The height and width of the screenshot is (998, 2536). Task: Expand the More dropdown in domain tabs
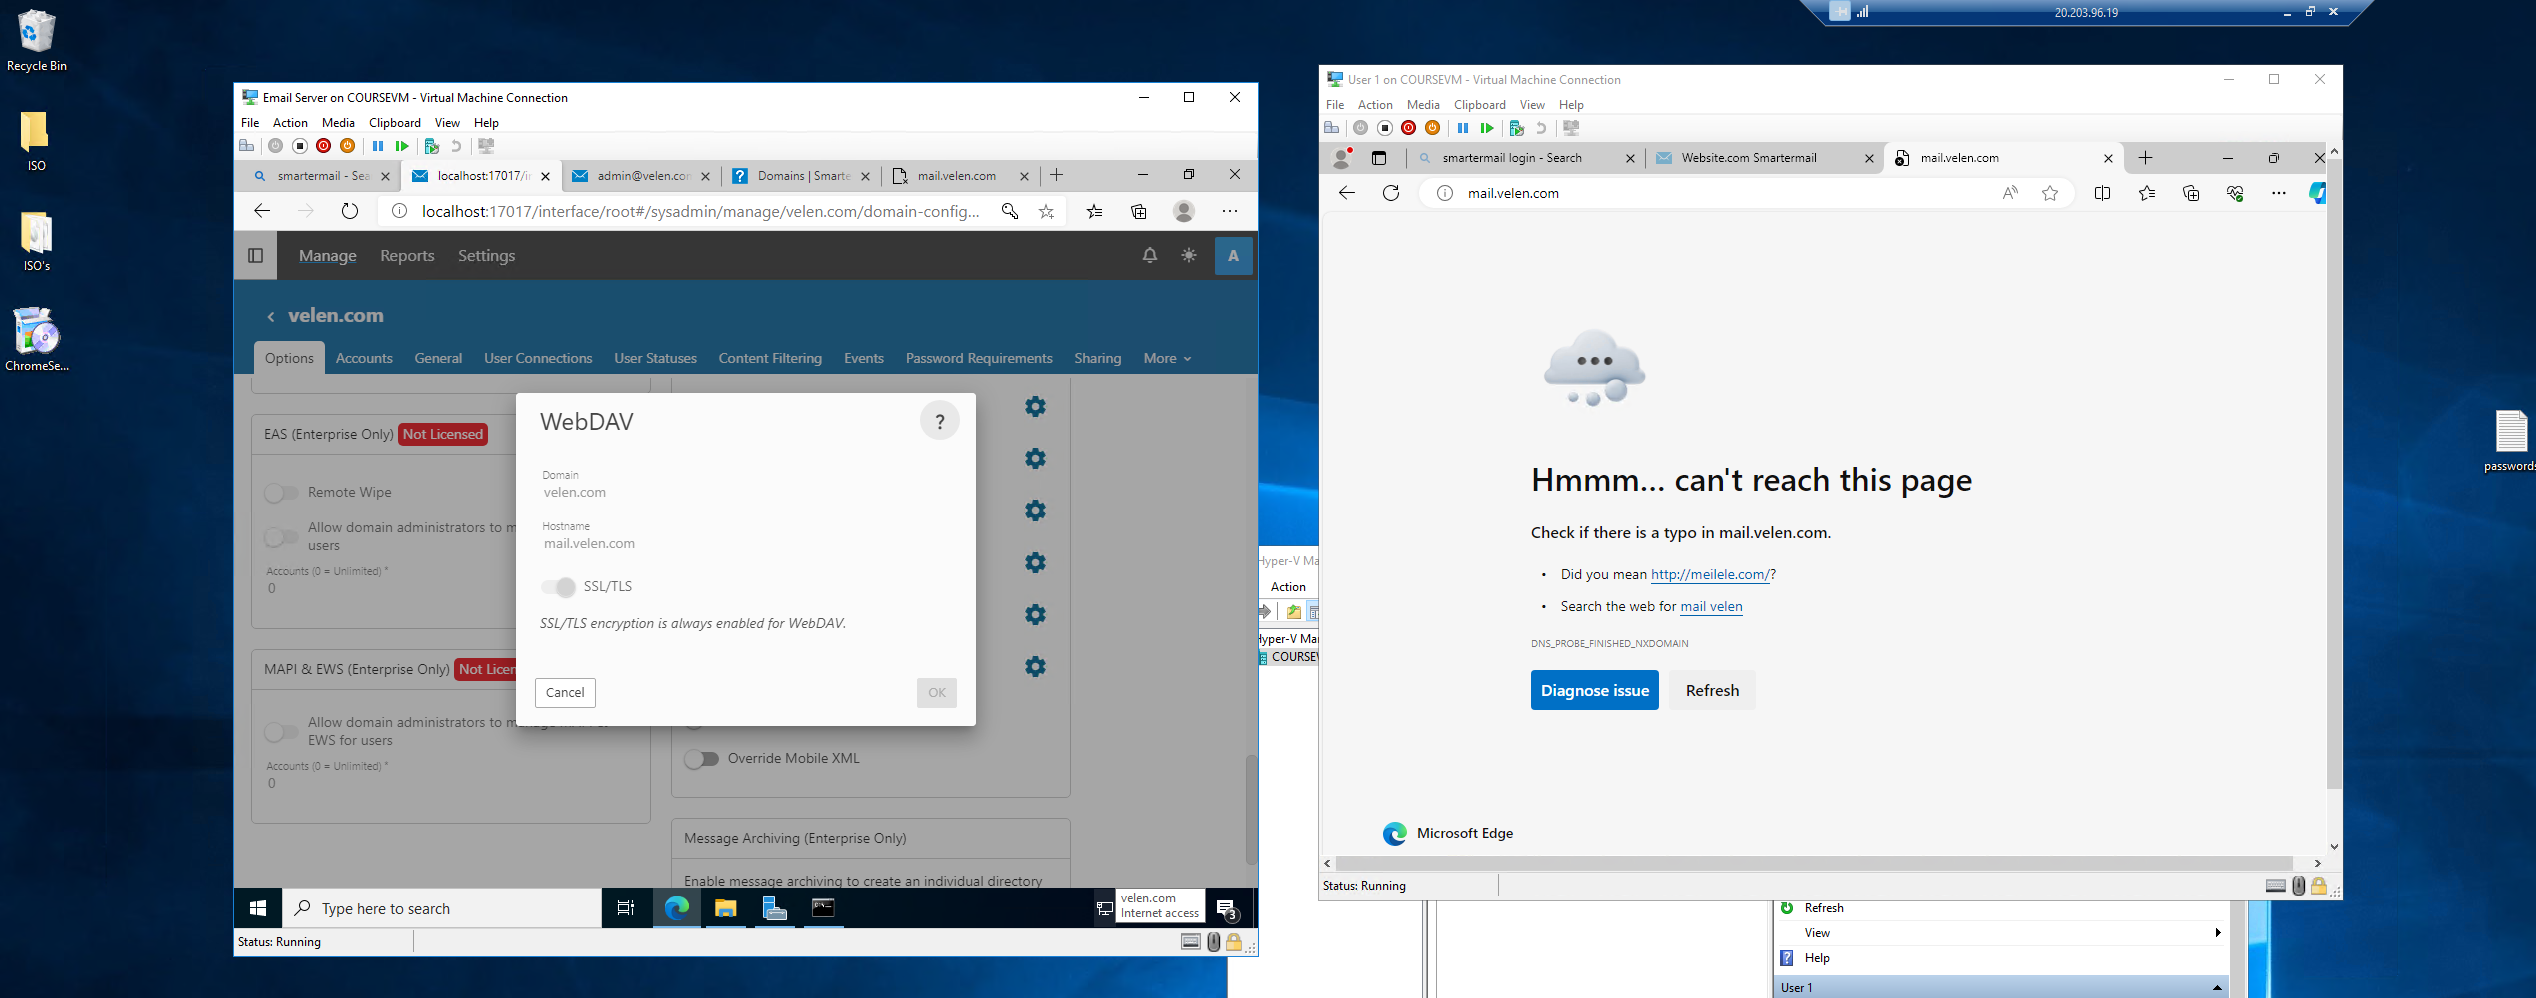point(1167,359)
